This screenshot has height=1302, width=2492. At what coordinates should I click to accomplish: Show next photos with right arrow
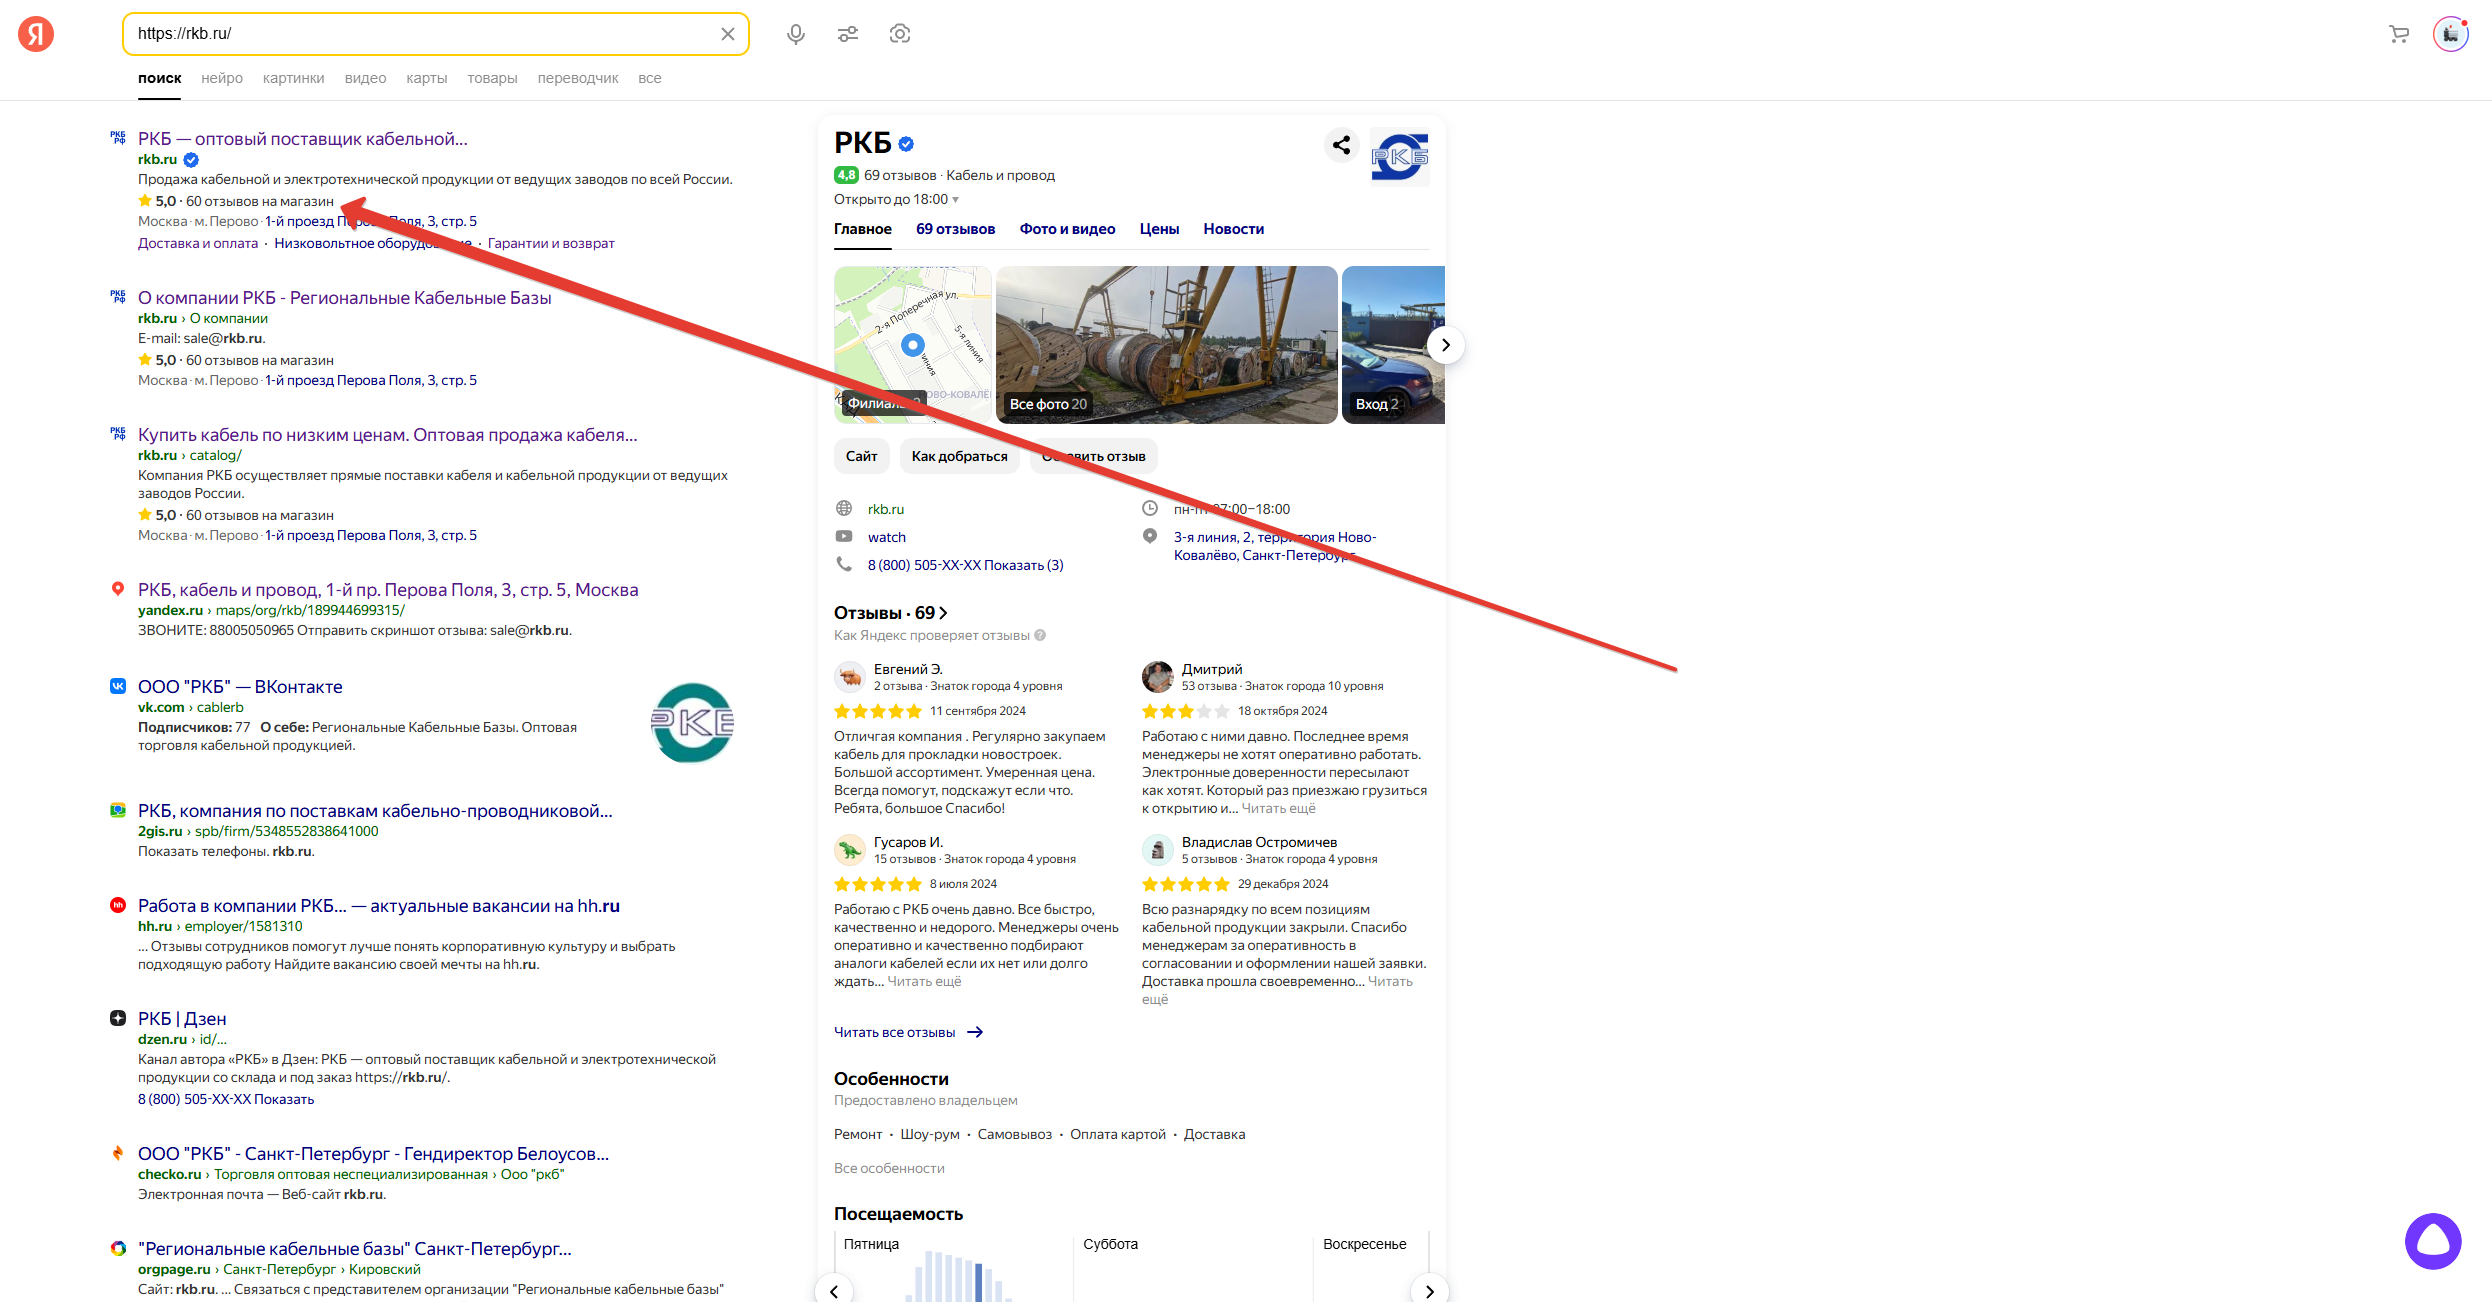[x=1445, y=345]
